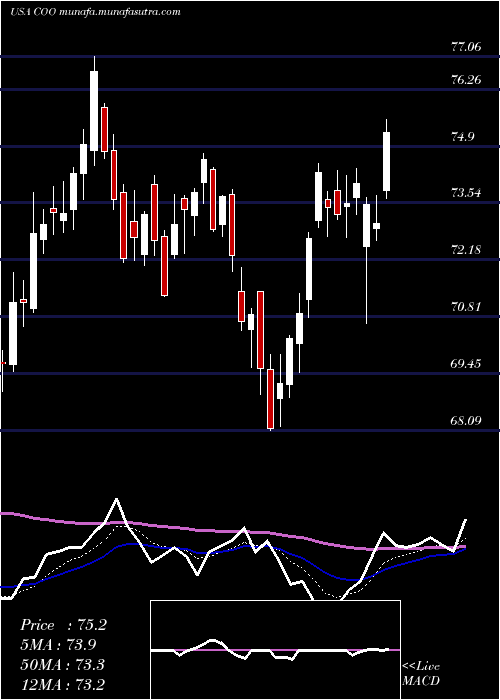Click the 77.06 price level label
The image size is (500, 700).
pyautogui.click(x=466, y=46)
